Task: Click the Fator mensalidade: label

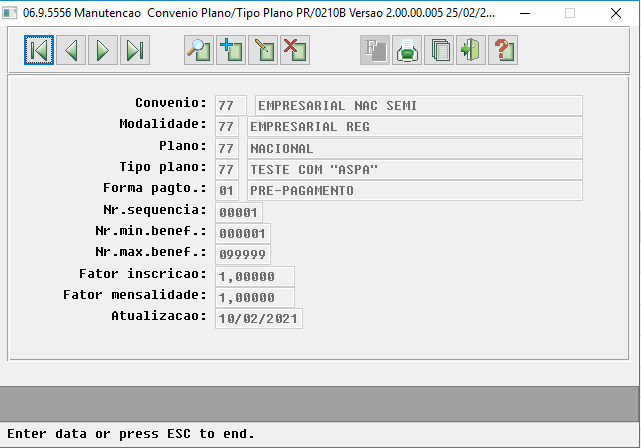Action: click(135, 295)
